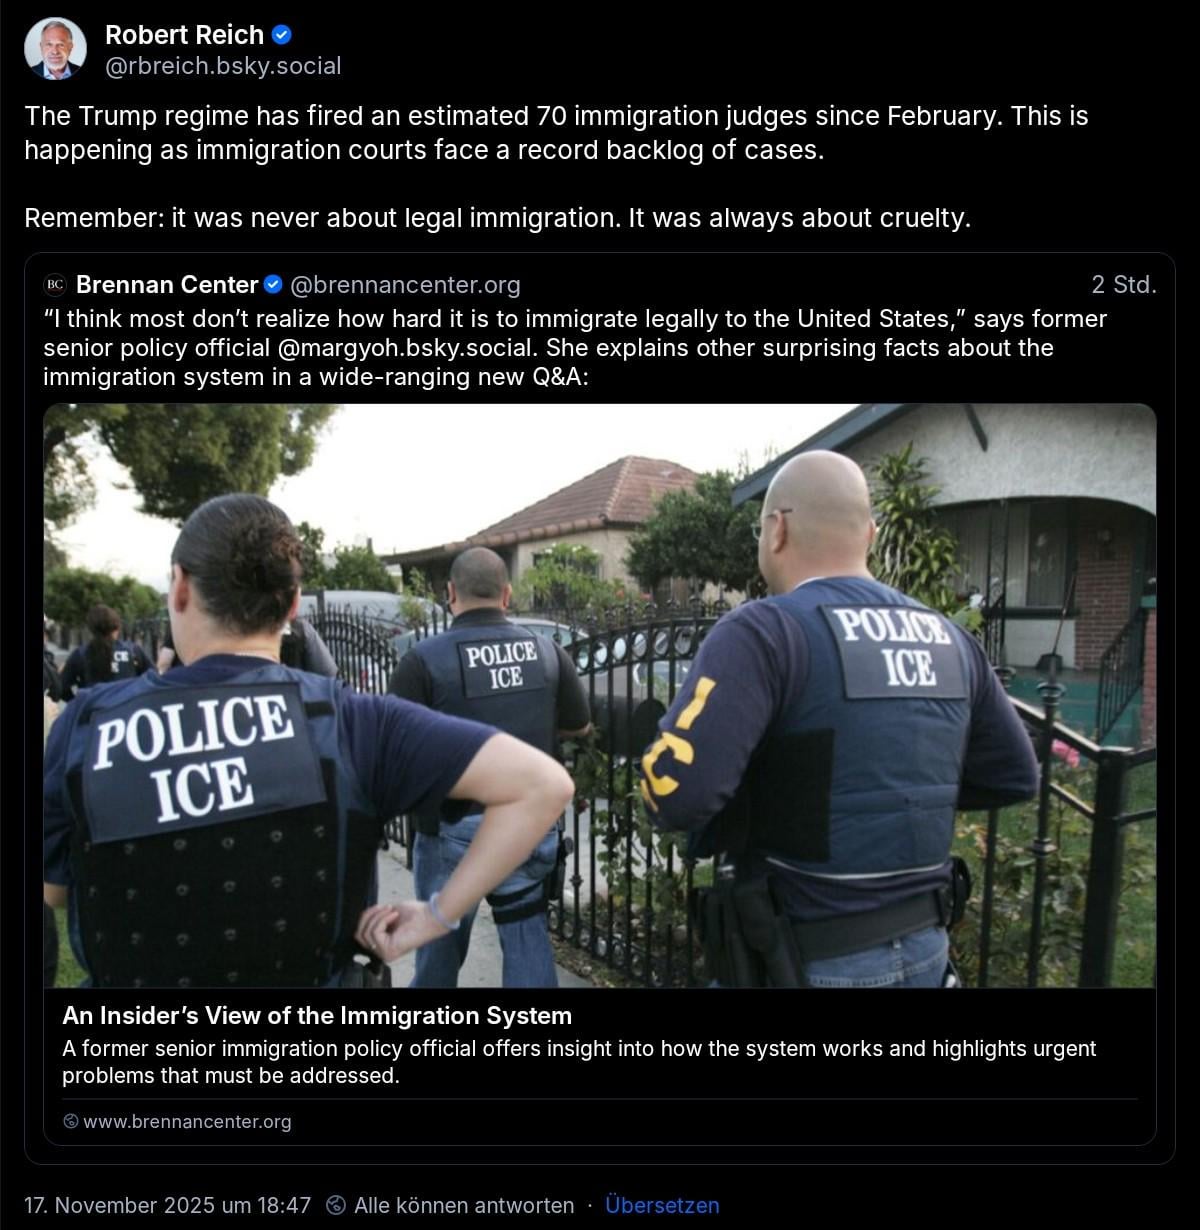This screenshot has width=1200, height=1230.
Task: Open An Insider's View of the Immigration System
Action: (x=317, y=1015)
